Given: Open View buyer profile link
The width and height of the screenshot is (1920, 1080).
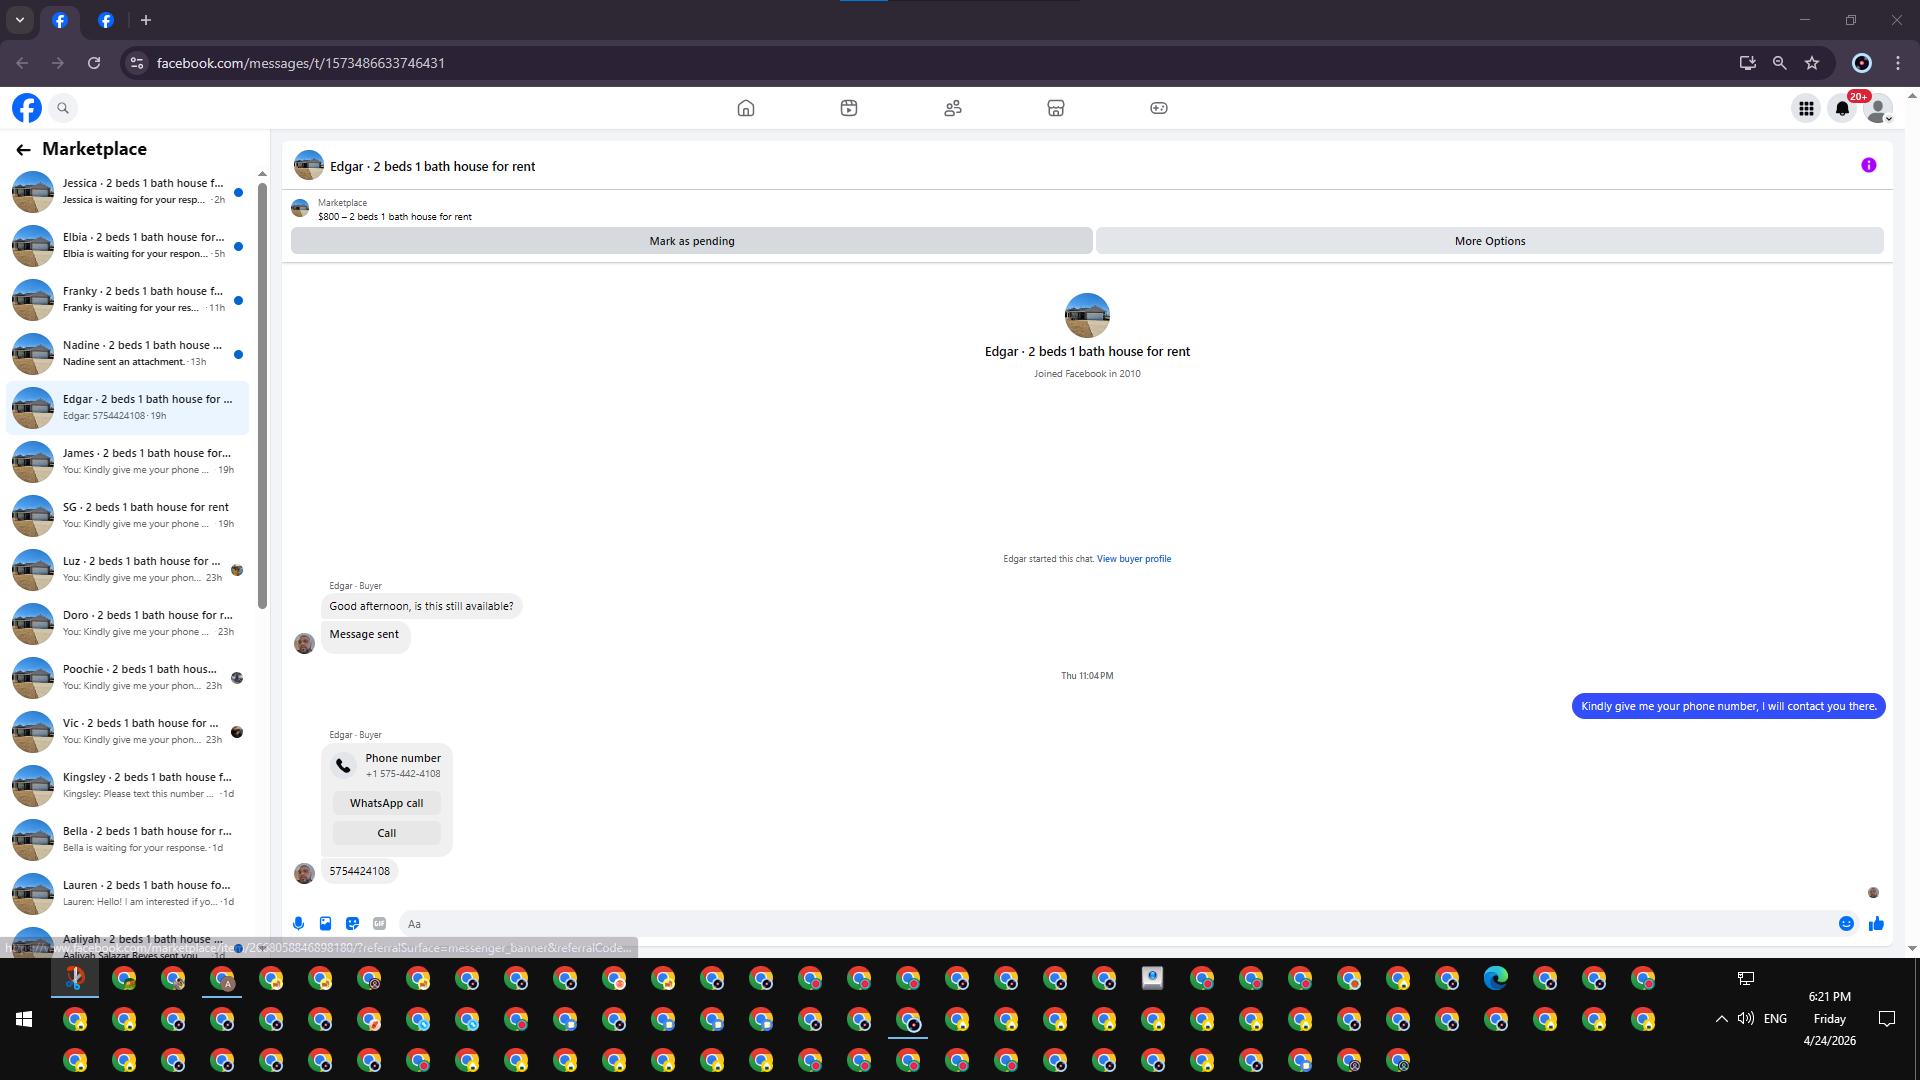Looking at the screenshot, I should tap(1134, 559).
